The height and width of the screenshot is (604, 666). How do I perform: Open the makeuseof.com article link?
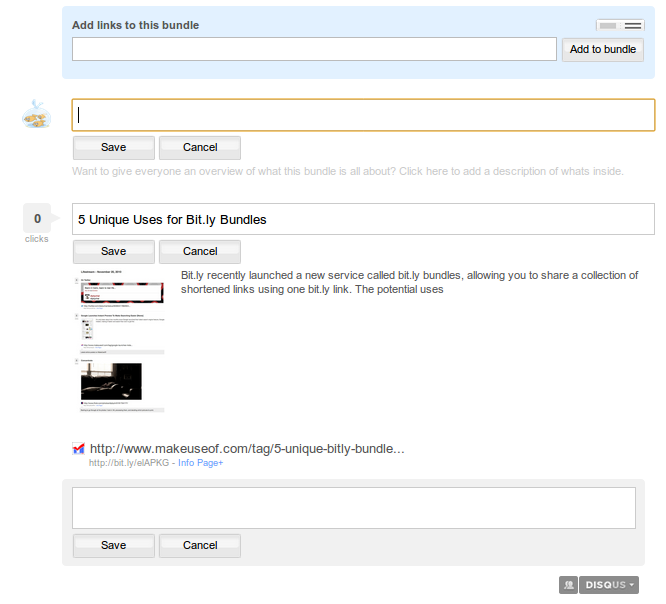[x=247, y=448]
